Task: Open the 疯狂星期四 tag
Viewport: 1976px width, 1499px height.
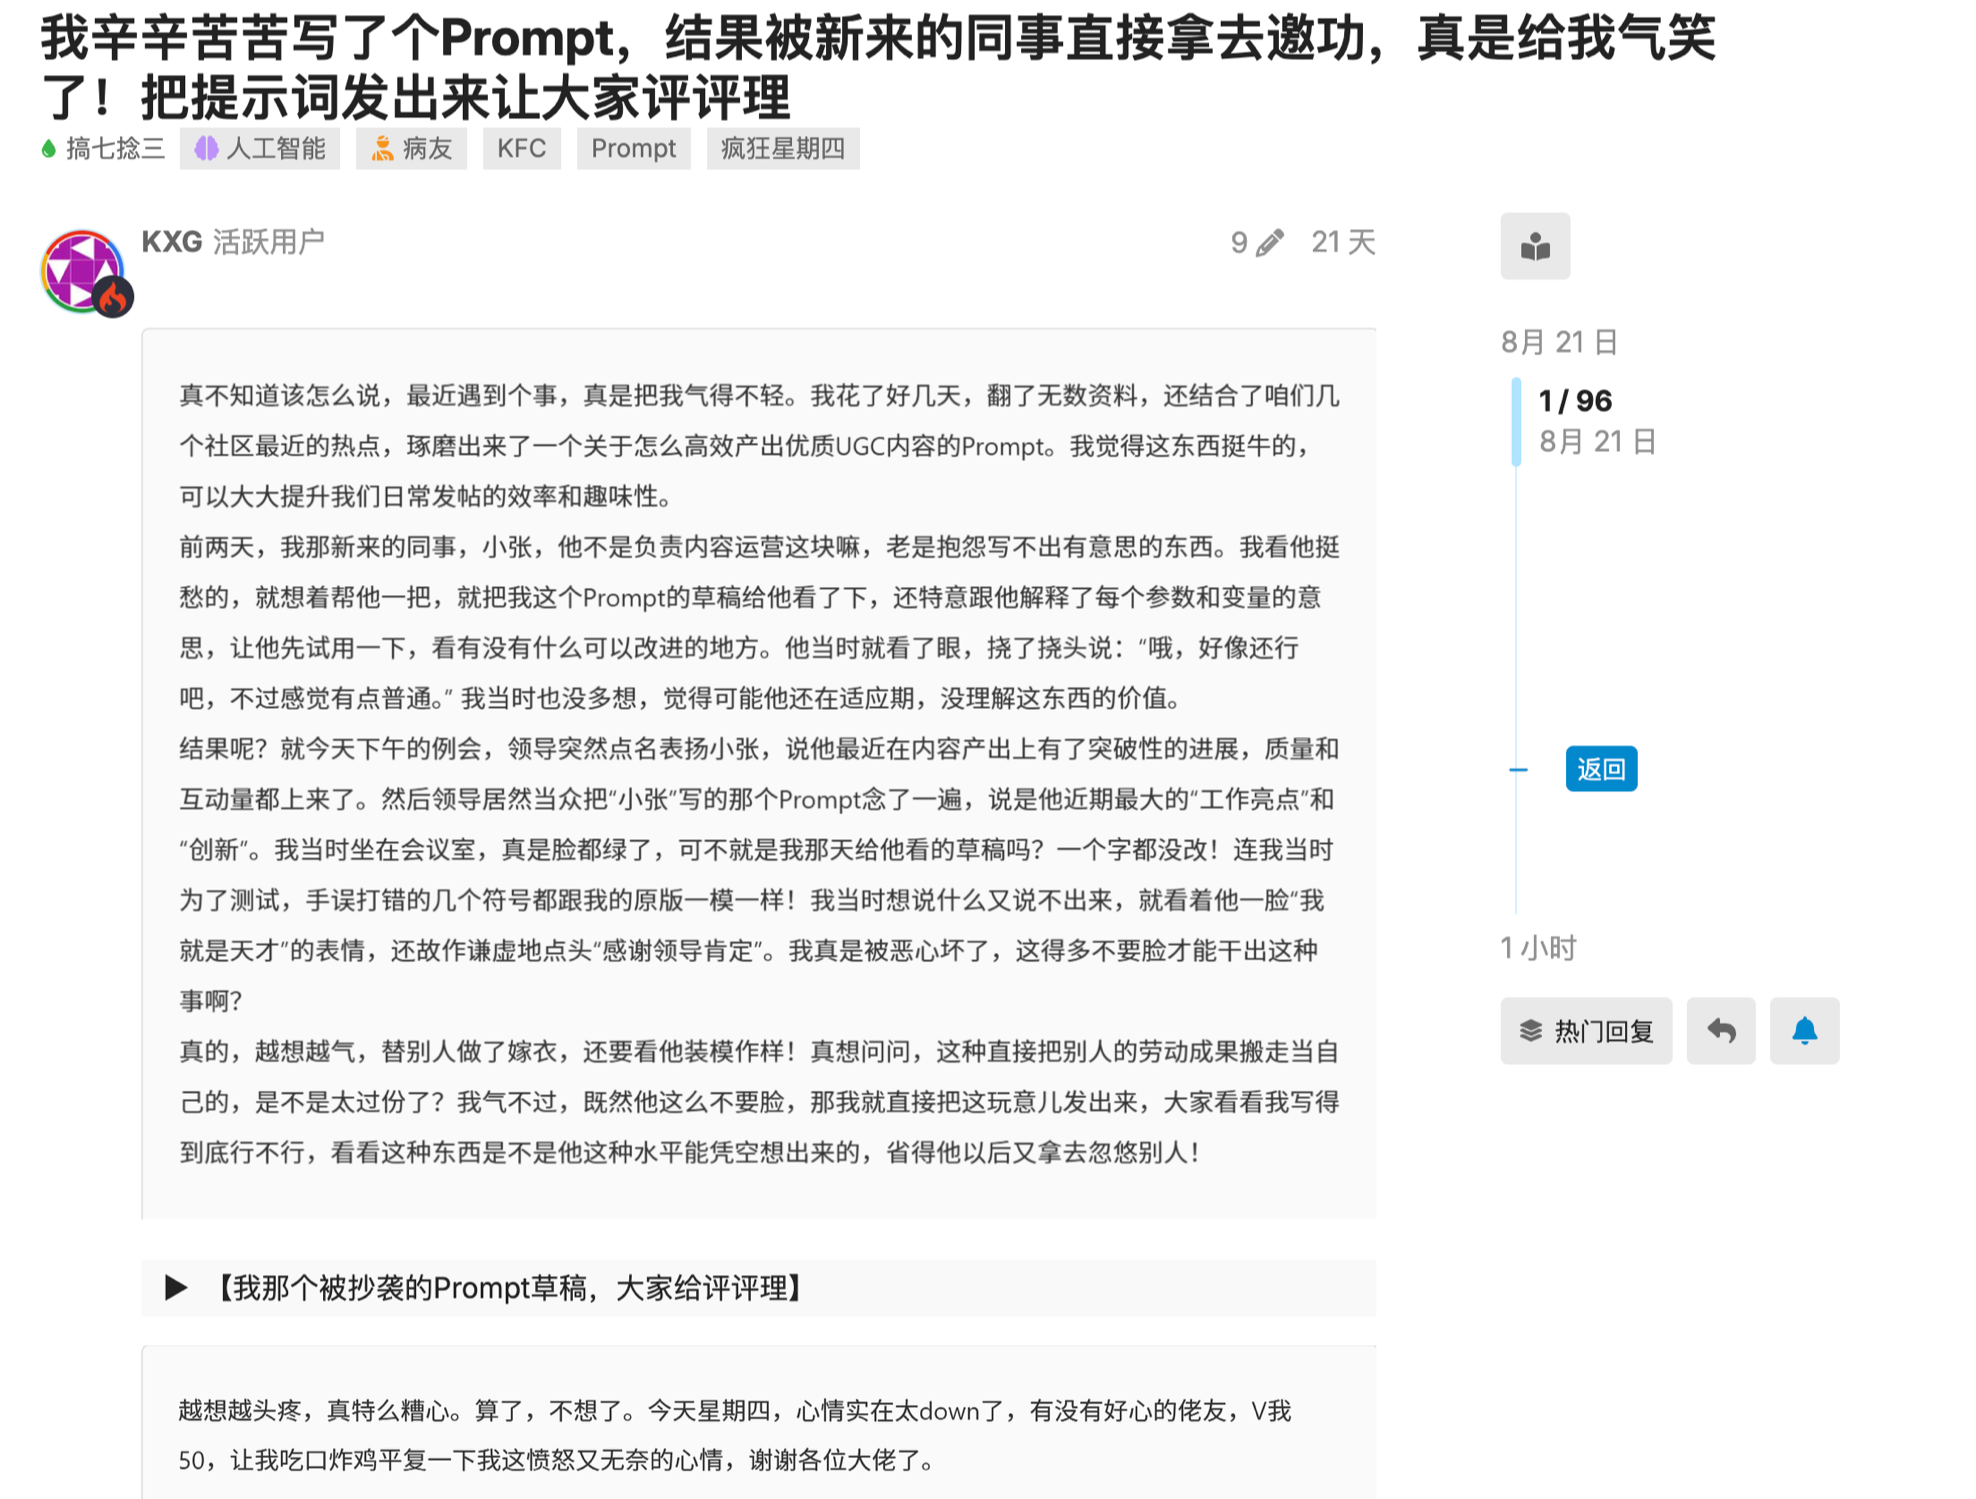Action: 782,149
